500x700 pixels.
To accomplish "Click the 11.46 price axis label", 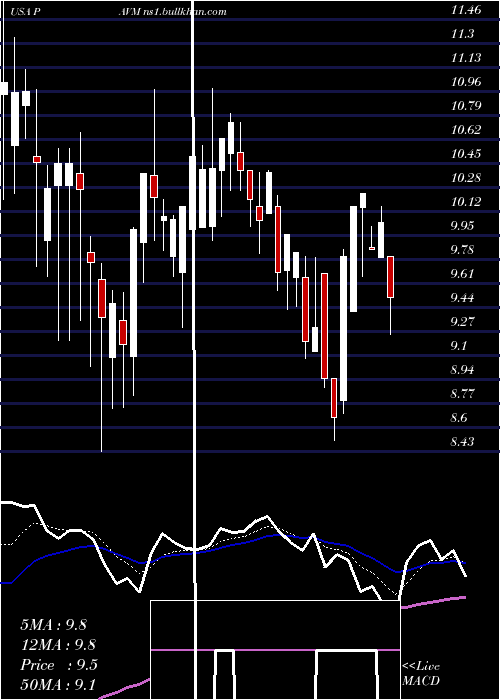I will click(x=466, y=9).
